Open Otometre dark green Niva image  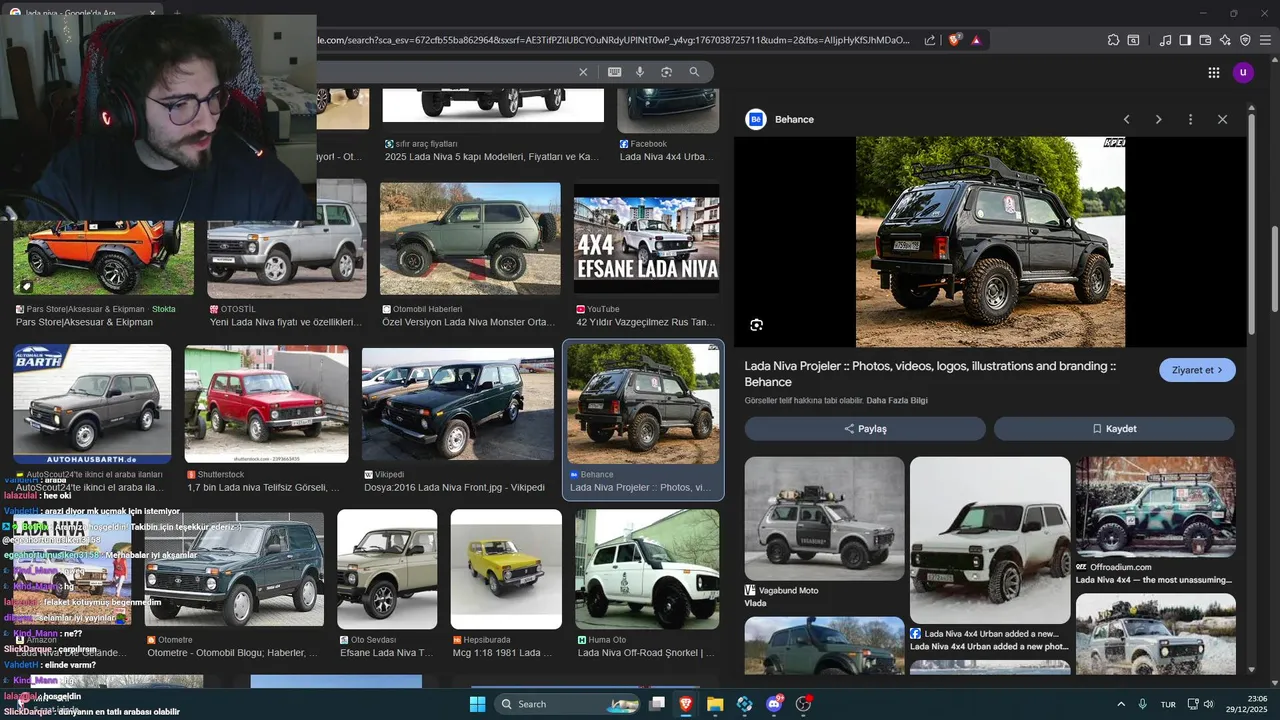click(234, 569)
